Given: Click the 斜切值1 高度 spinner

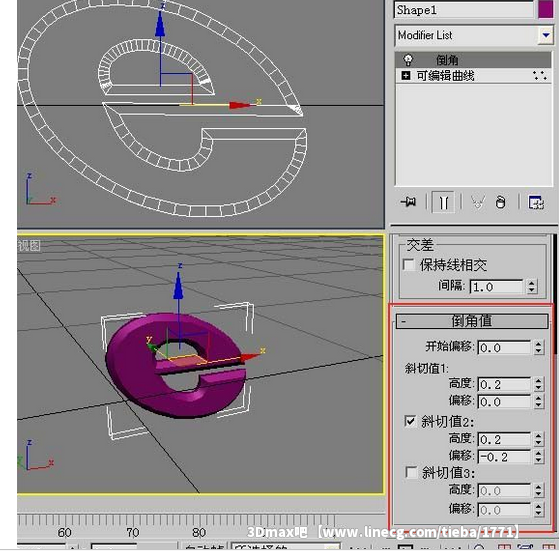Looking at the screenshot, I should tap(538, 384).
